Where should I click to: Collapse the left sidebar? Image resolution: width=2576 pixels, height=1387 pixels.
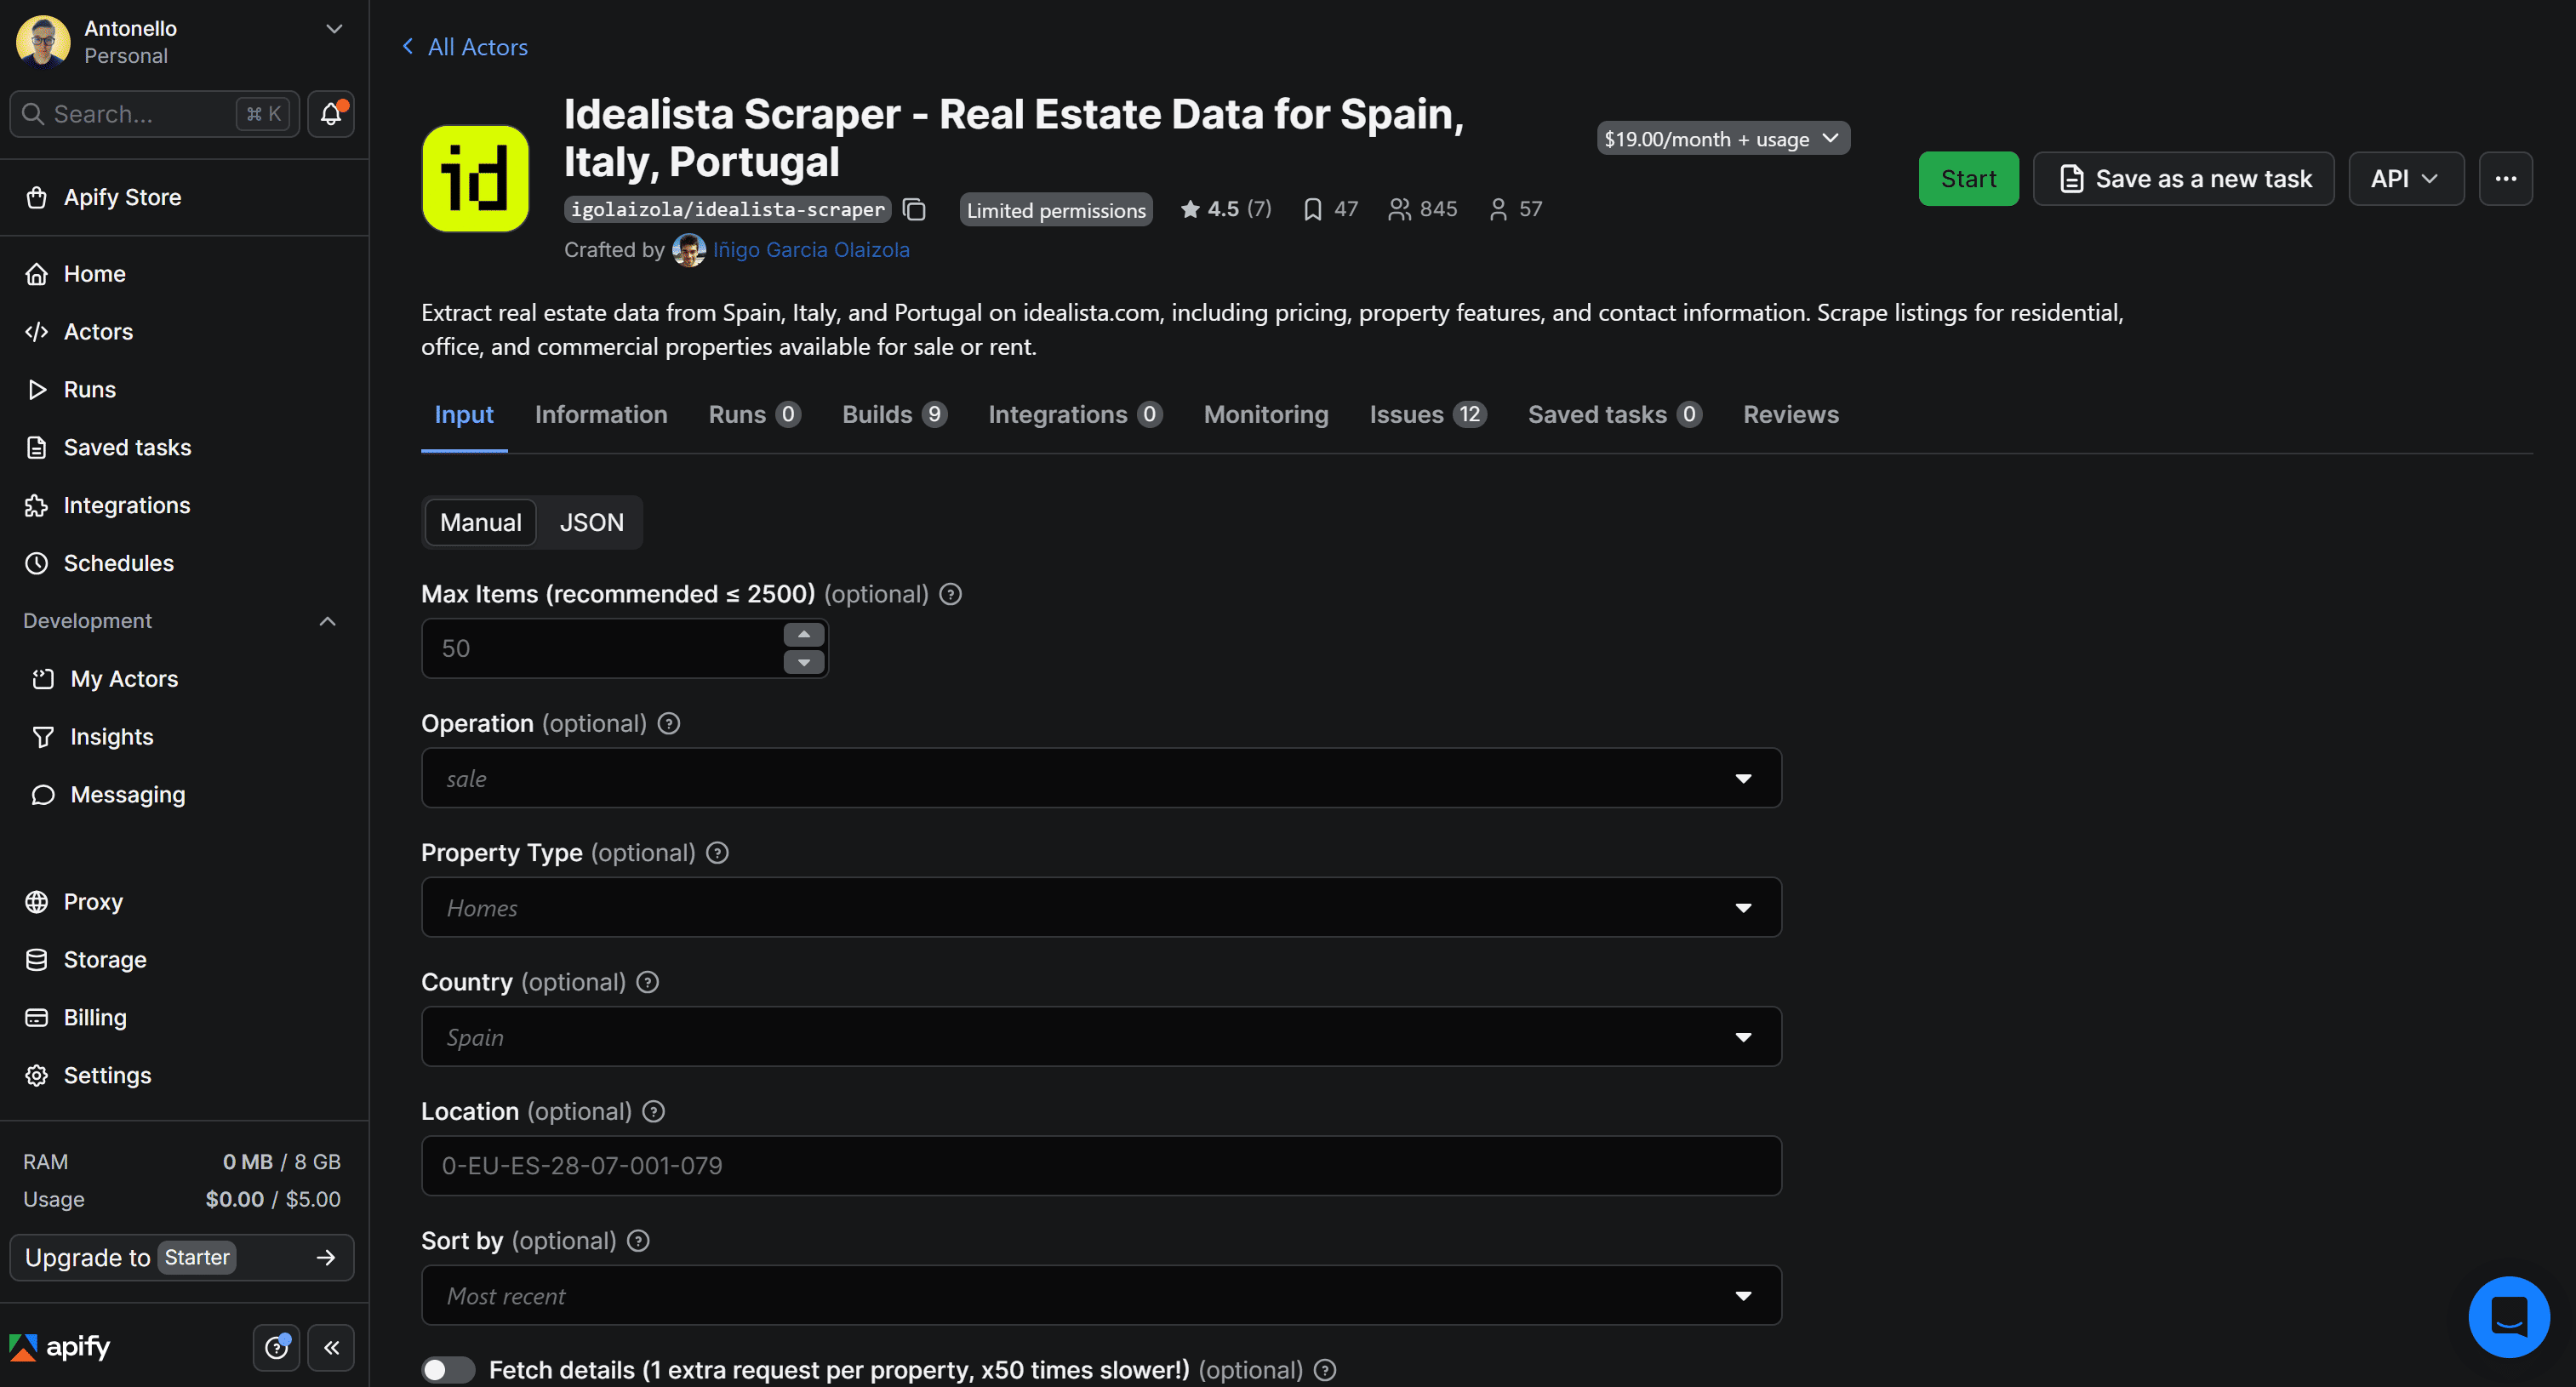pos(332,1347)
